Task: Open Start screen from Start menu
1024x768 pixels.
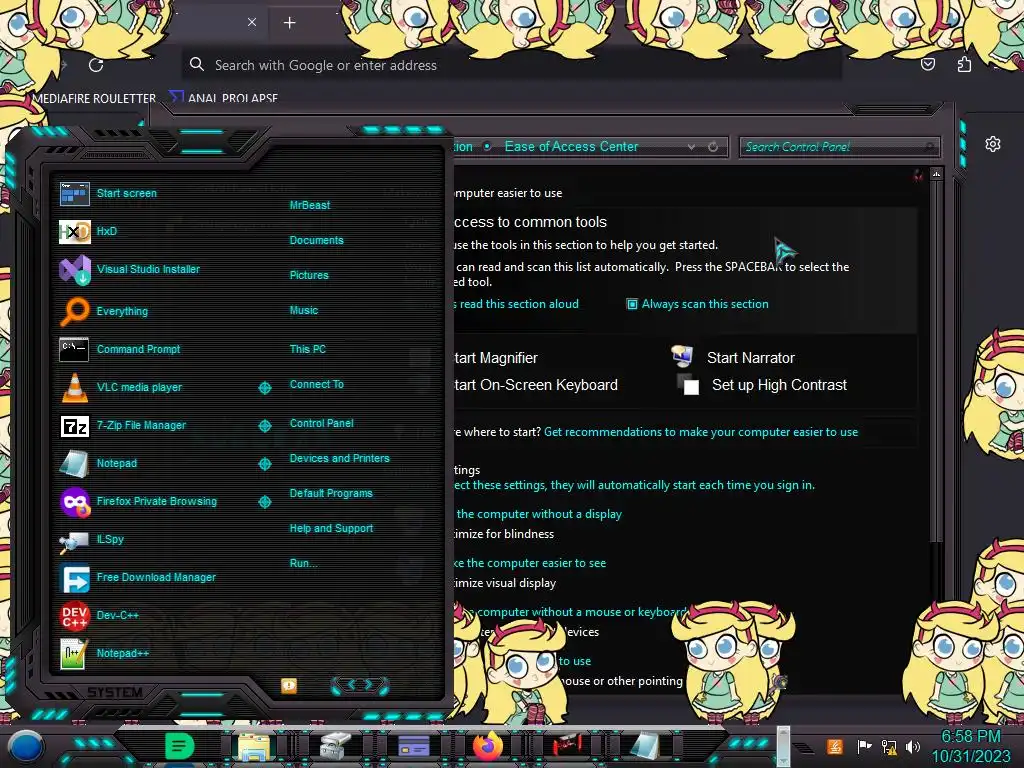Action: click(x=108, y=193)
